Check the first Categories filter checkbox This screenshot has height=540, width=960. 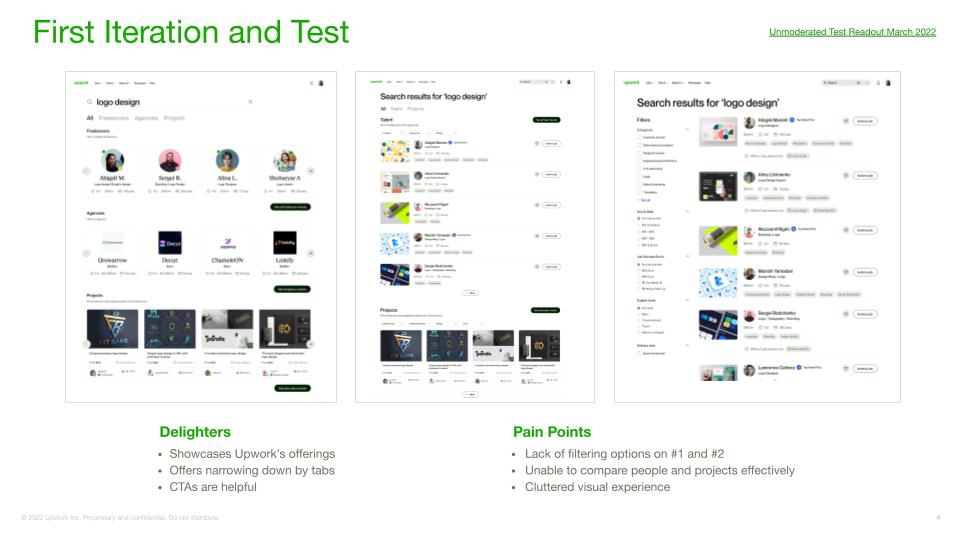639,137
